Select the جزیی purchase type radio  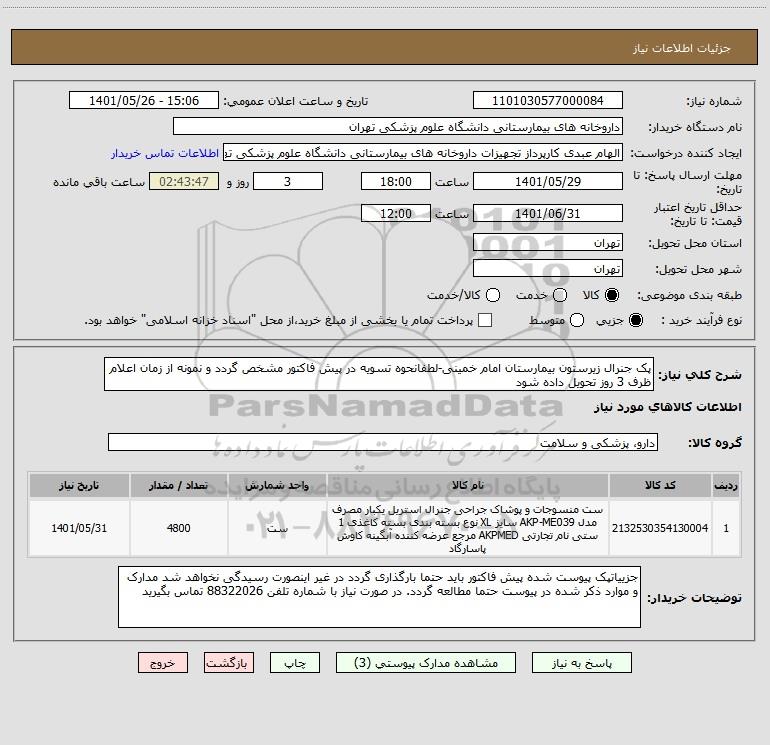click(x=635, y=320)
